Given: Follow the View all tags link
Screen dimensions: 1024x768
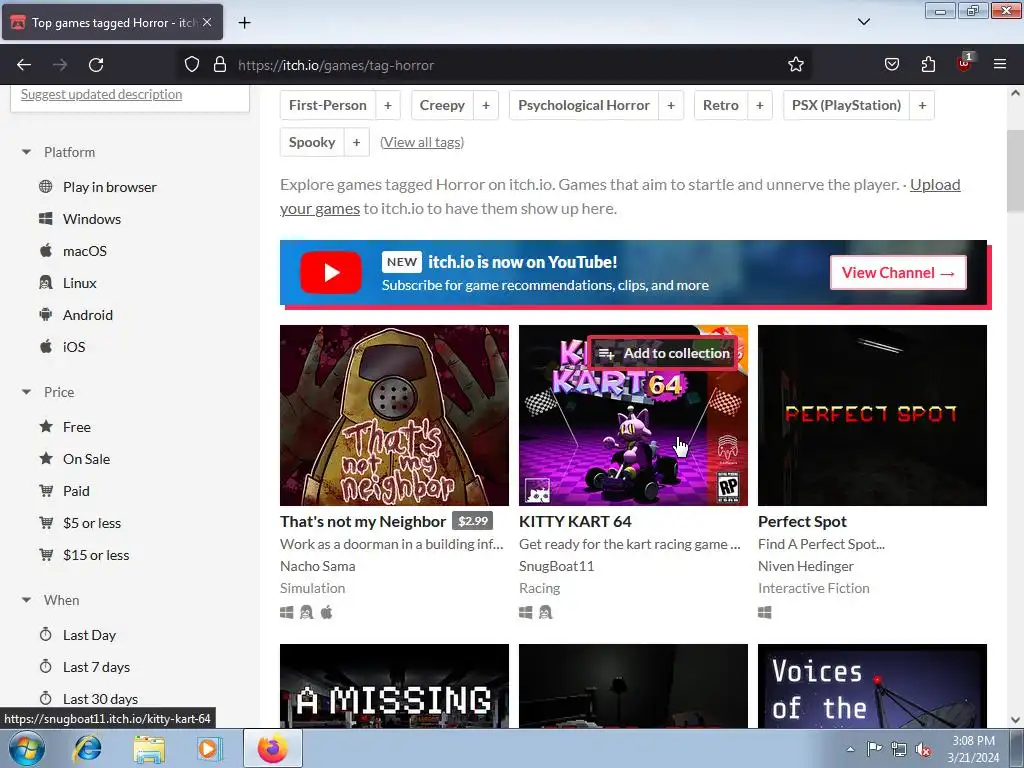Looking at the screenshot, I should (422, 142).
